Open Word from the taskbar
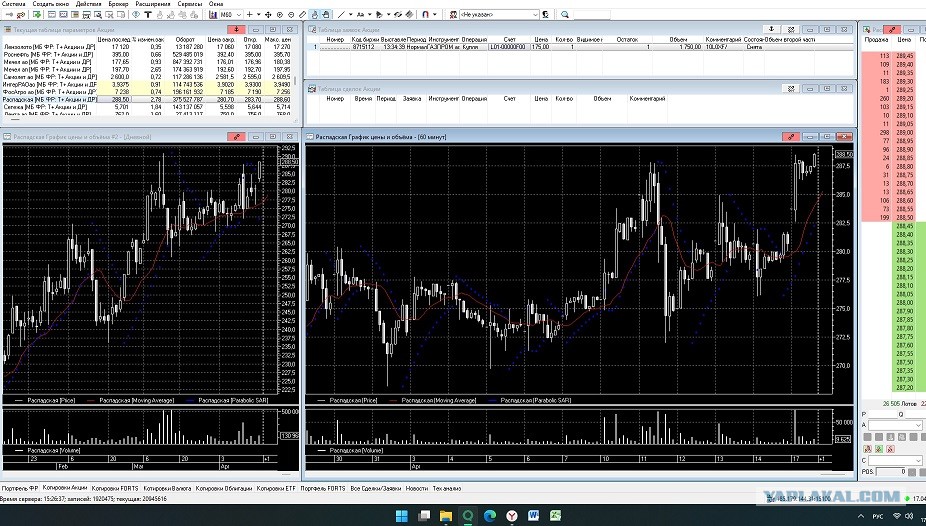The width and height of the screenshot is (926, 526). coord(534,516)
